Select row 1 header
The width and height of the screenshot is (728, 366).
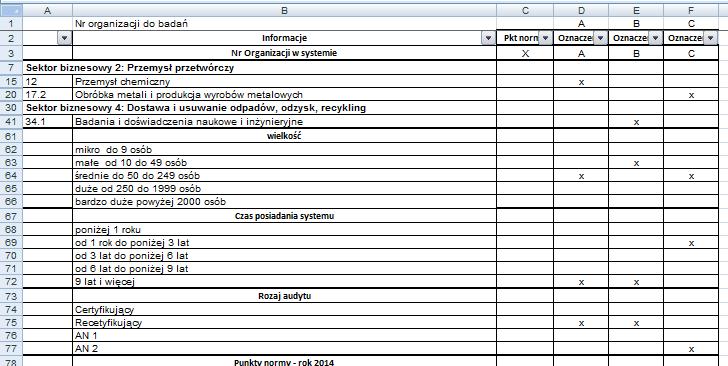click(11, 23)
